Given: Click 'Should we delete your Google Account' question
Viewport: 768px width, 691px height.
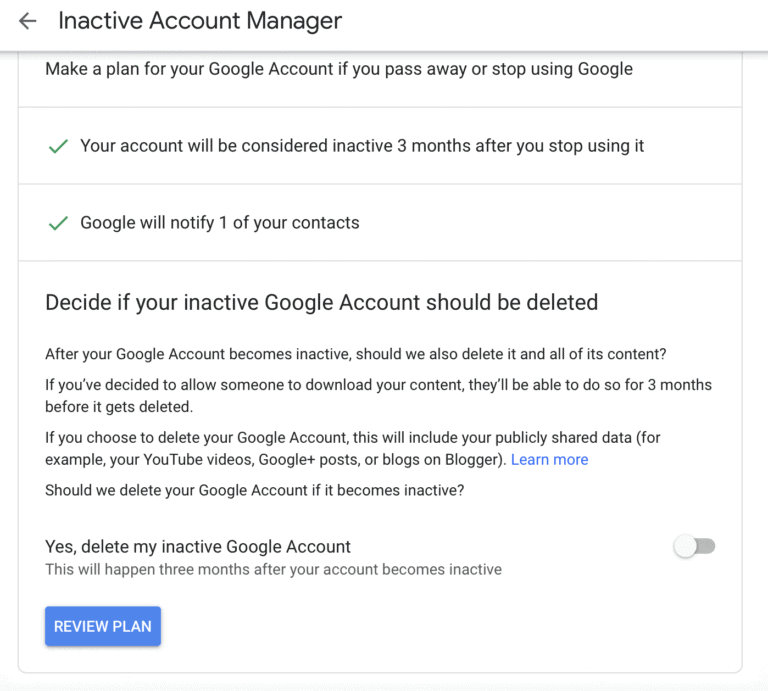Looking at the screenshot, I should pyautogui.click(x=255, y=490).
